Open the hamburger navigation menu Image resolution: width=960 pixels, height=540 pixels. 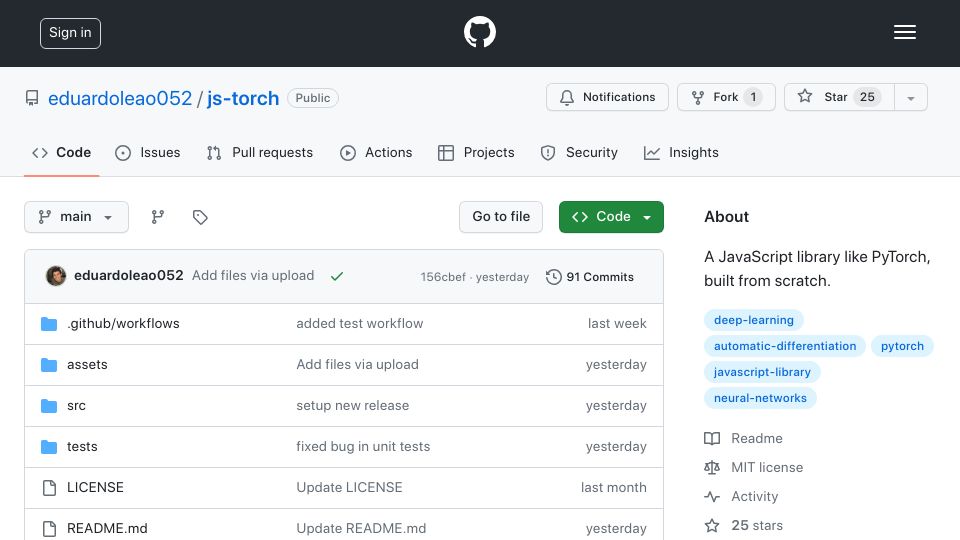coord(904,32)
